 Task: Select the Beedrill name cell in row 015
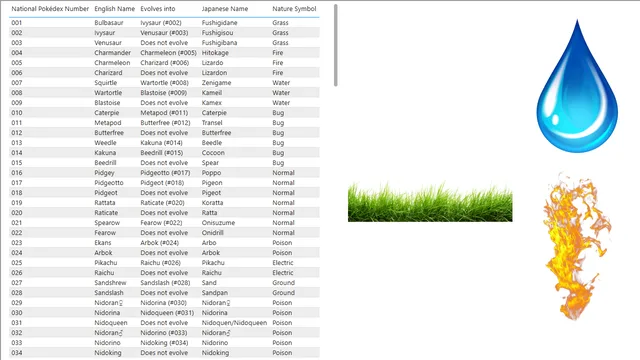(105, 163)
